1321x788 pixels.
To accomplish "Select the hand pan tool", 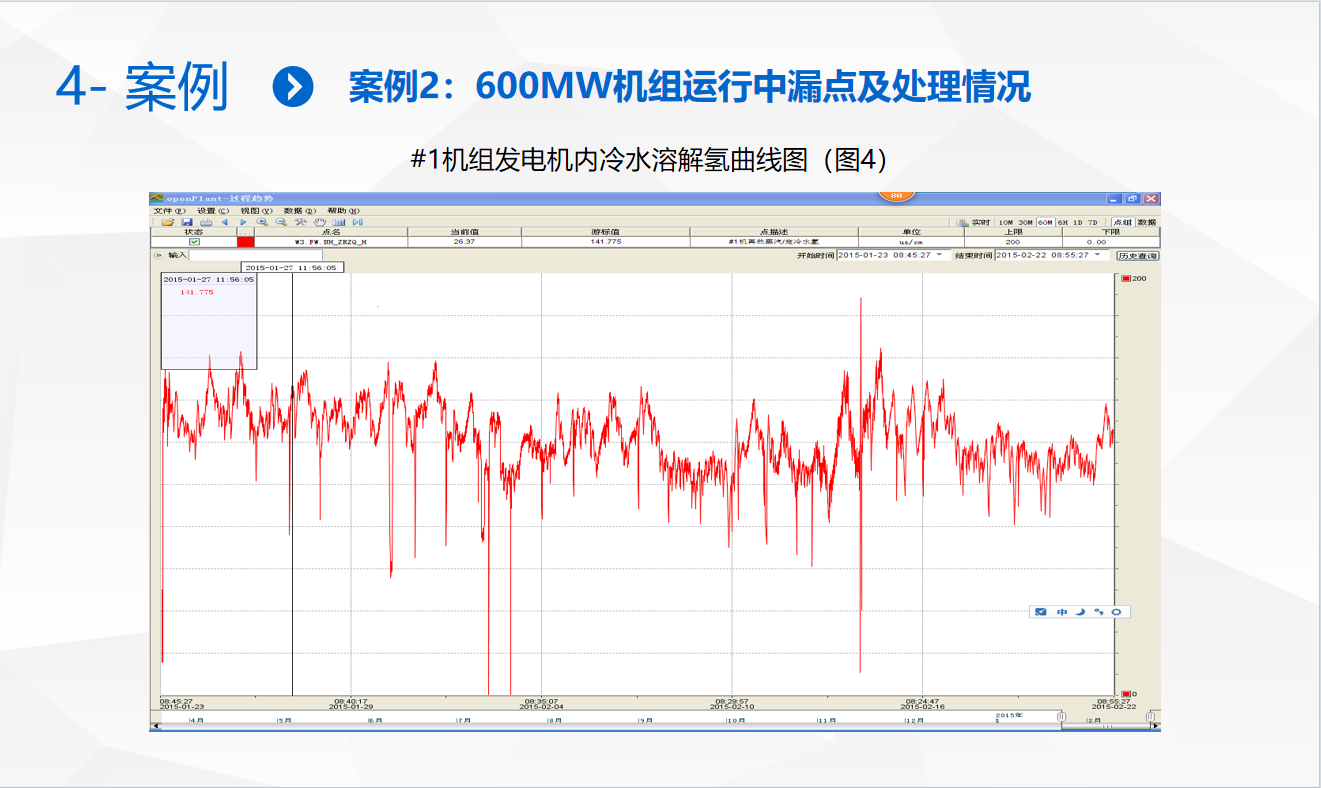I will [320, 222].
